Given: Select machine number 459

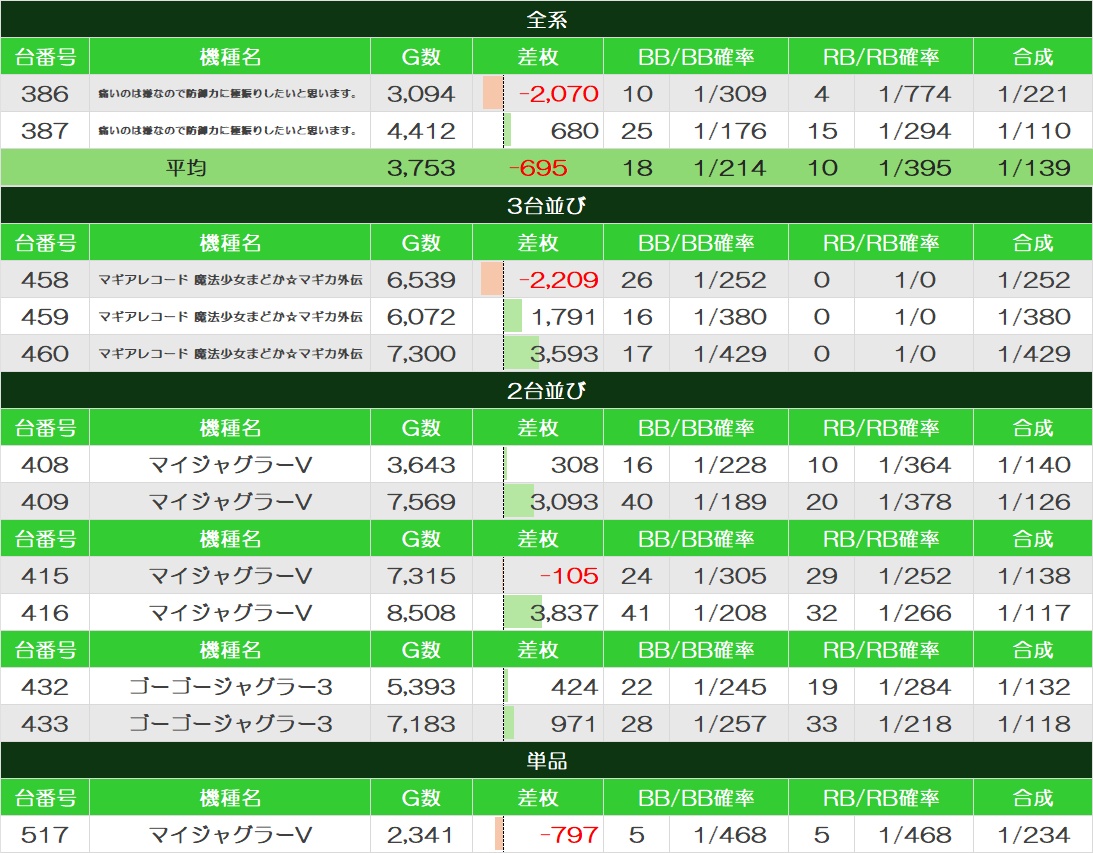Looking at the screenshot, I should (x=45, y=316).
